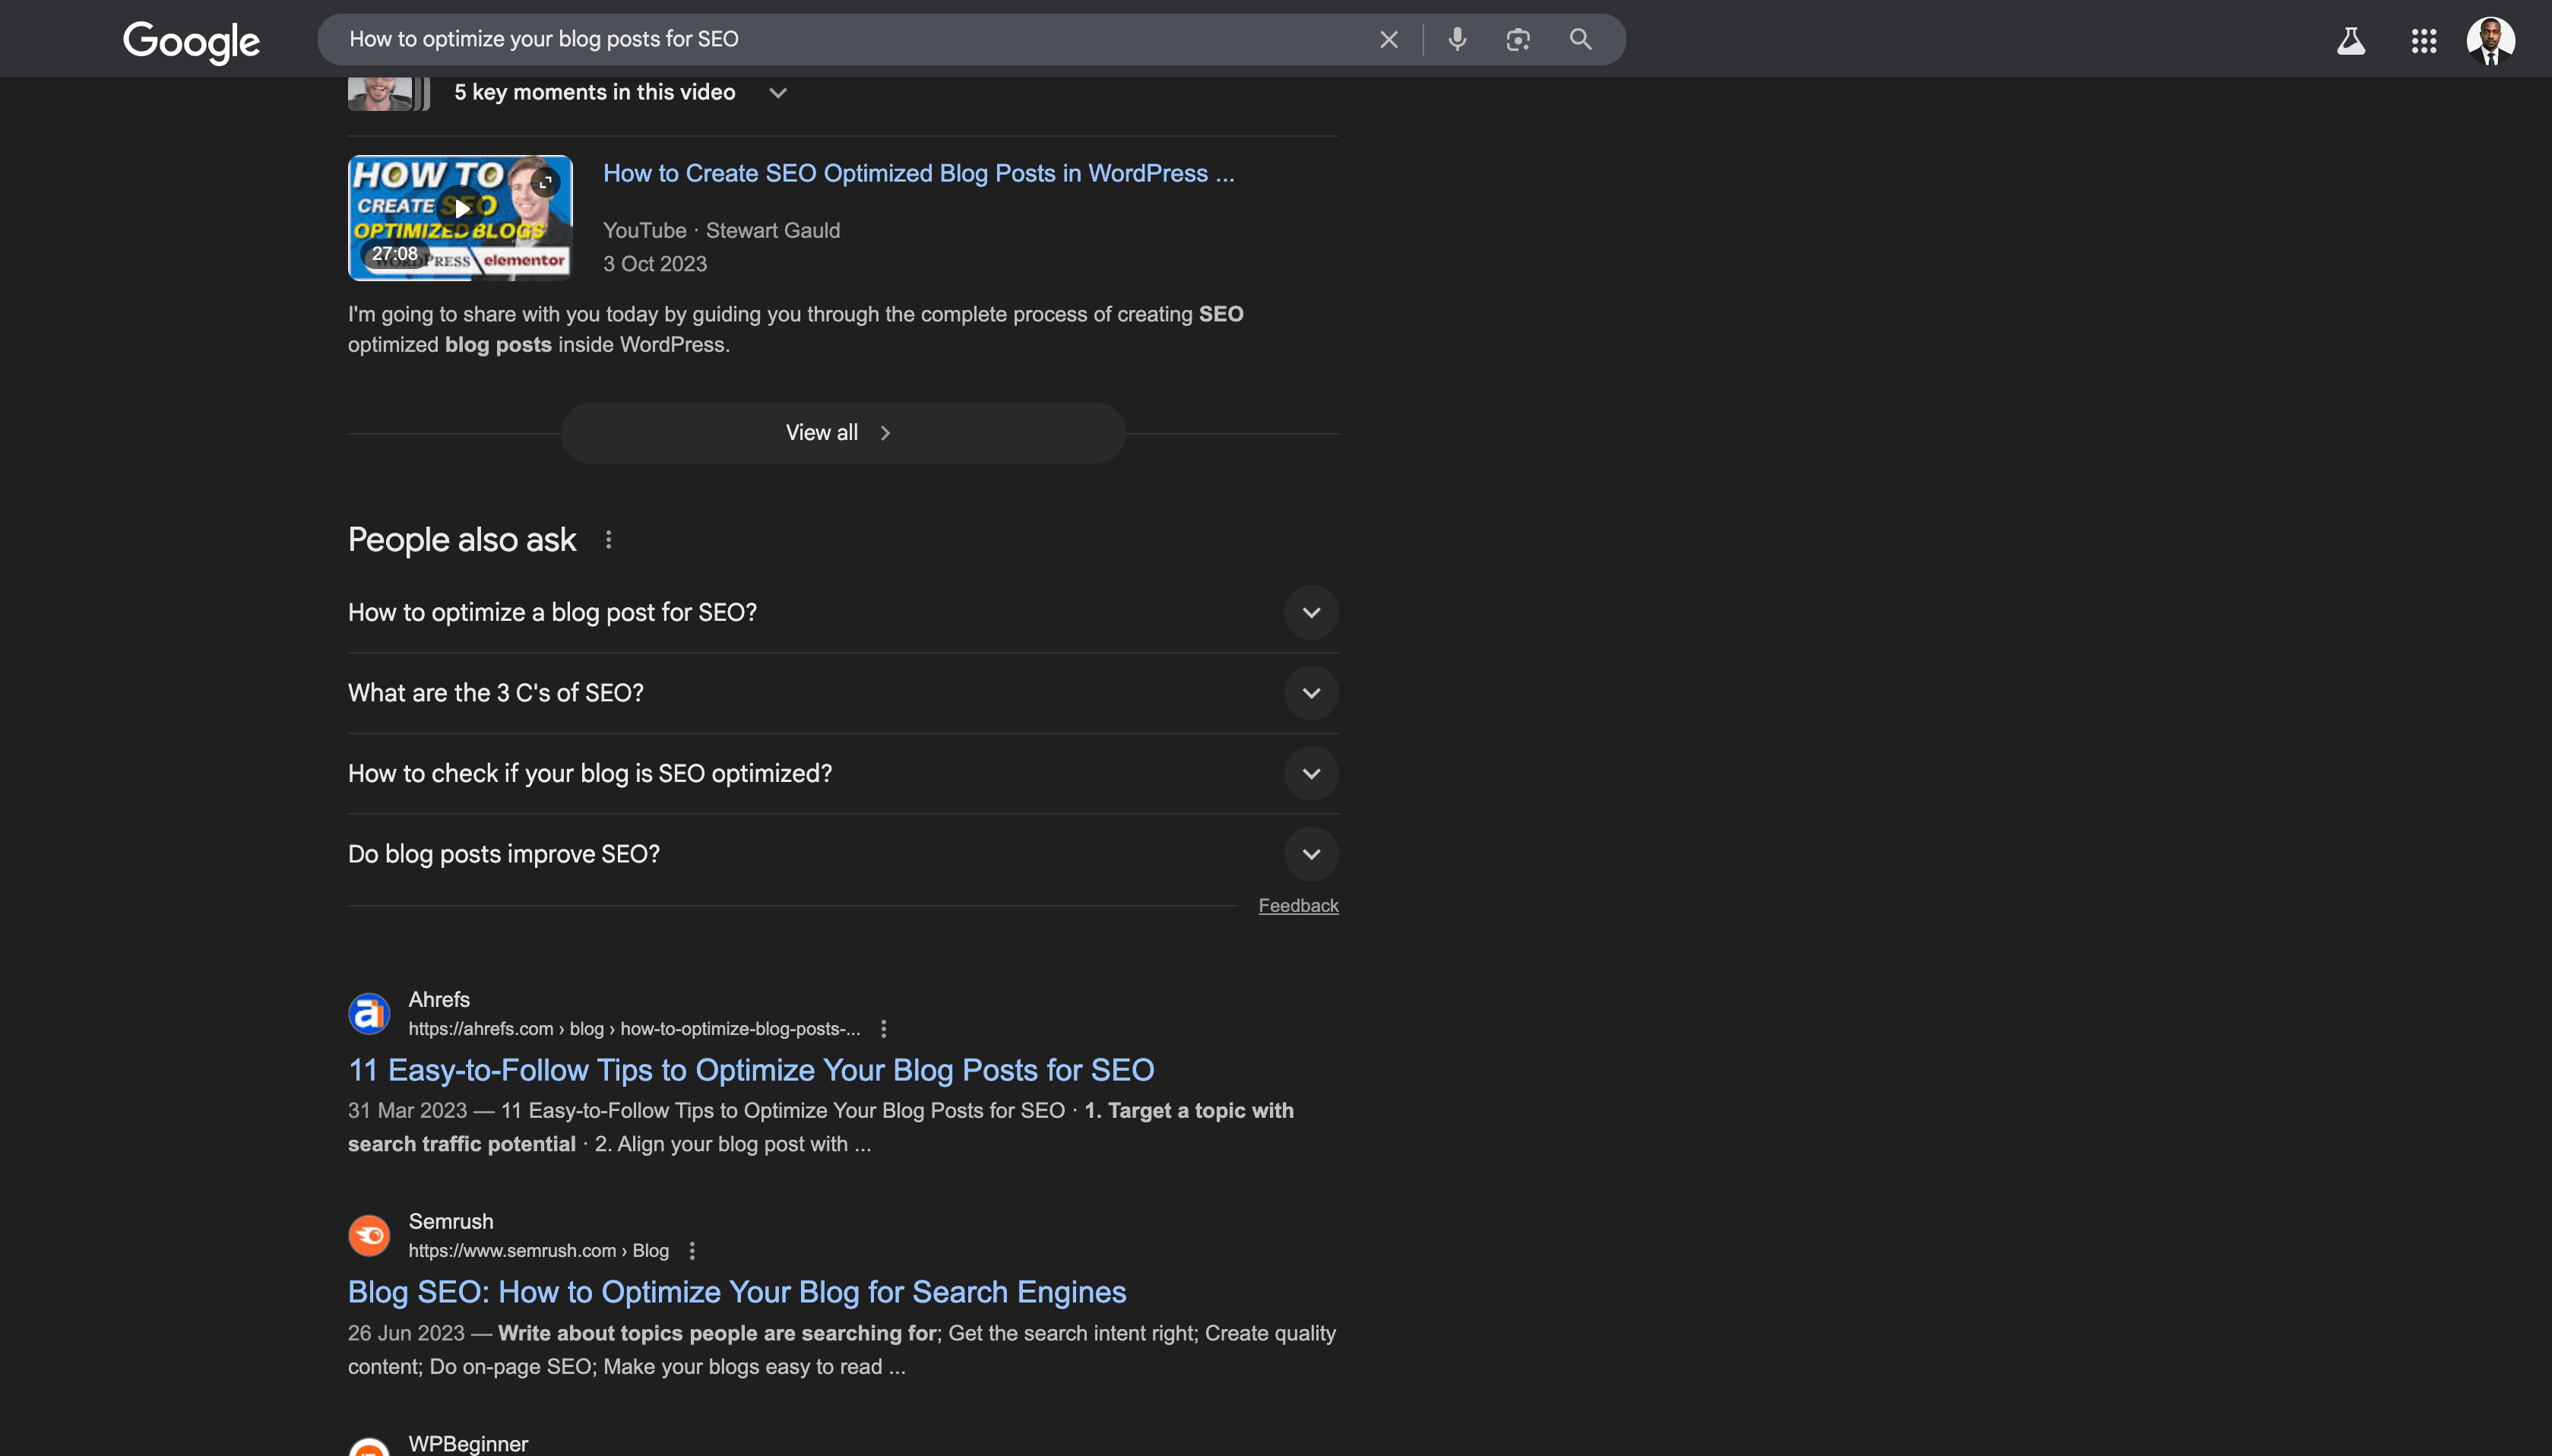Go to Google home via logo
The image size is (2552, 1456).
pyautogui.click(x=191, y=41)
